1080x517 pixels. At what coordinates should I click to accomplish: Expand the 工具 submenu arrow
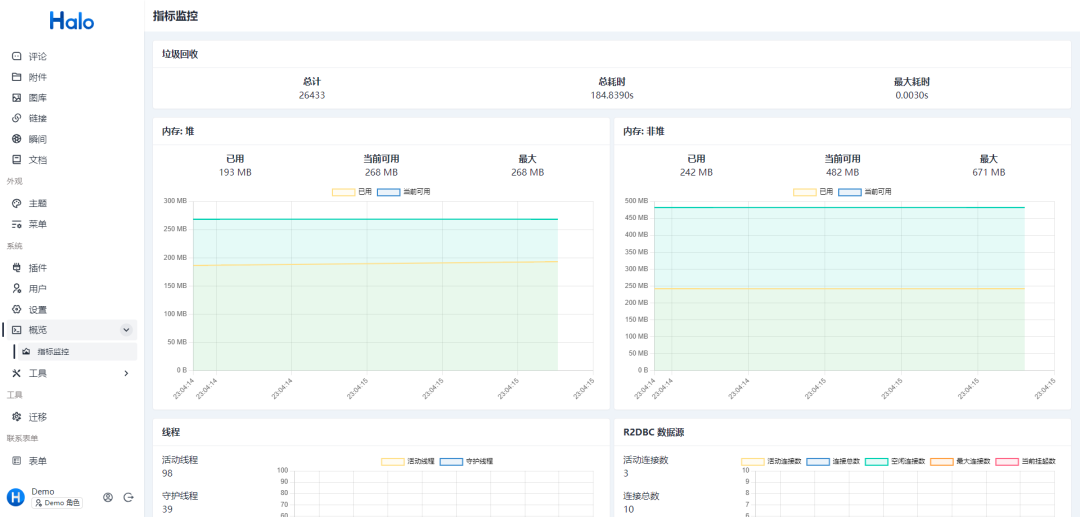click(125, 373)
